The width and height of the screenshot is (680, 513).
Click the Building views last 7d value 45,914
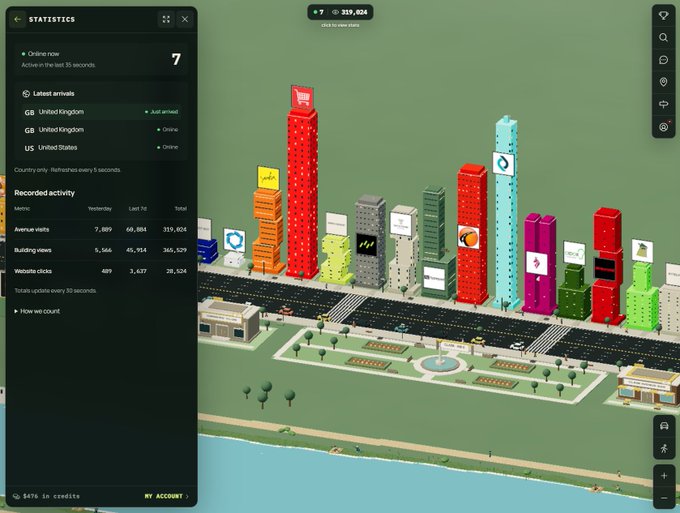click(x=136, y=250)
